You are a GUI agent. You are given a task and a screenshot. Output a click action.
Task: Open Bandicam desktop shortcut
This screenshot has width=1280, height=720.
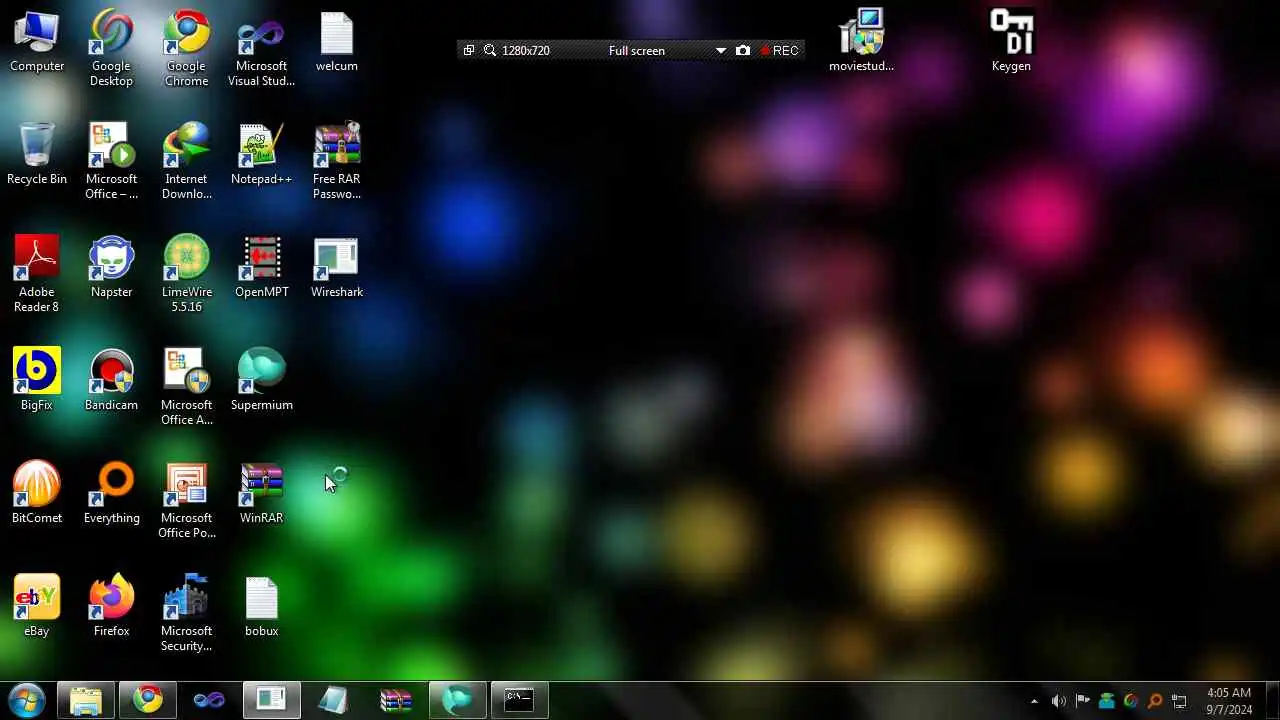111,381
